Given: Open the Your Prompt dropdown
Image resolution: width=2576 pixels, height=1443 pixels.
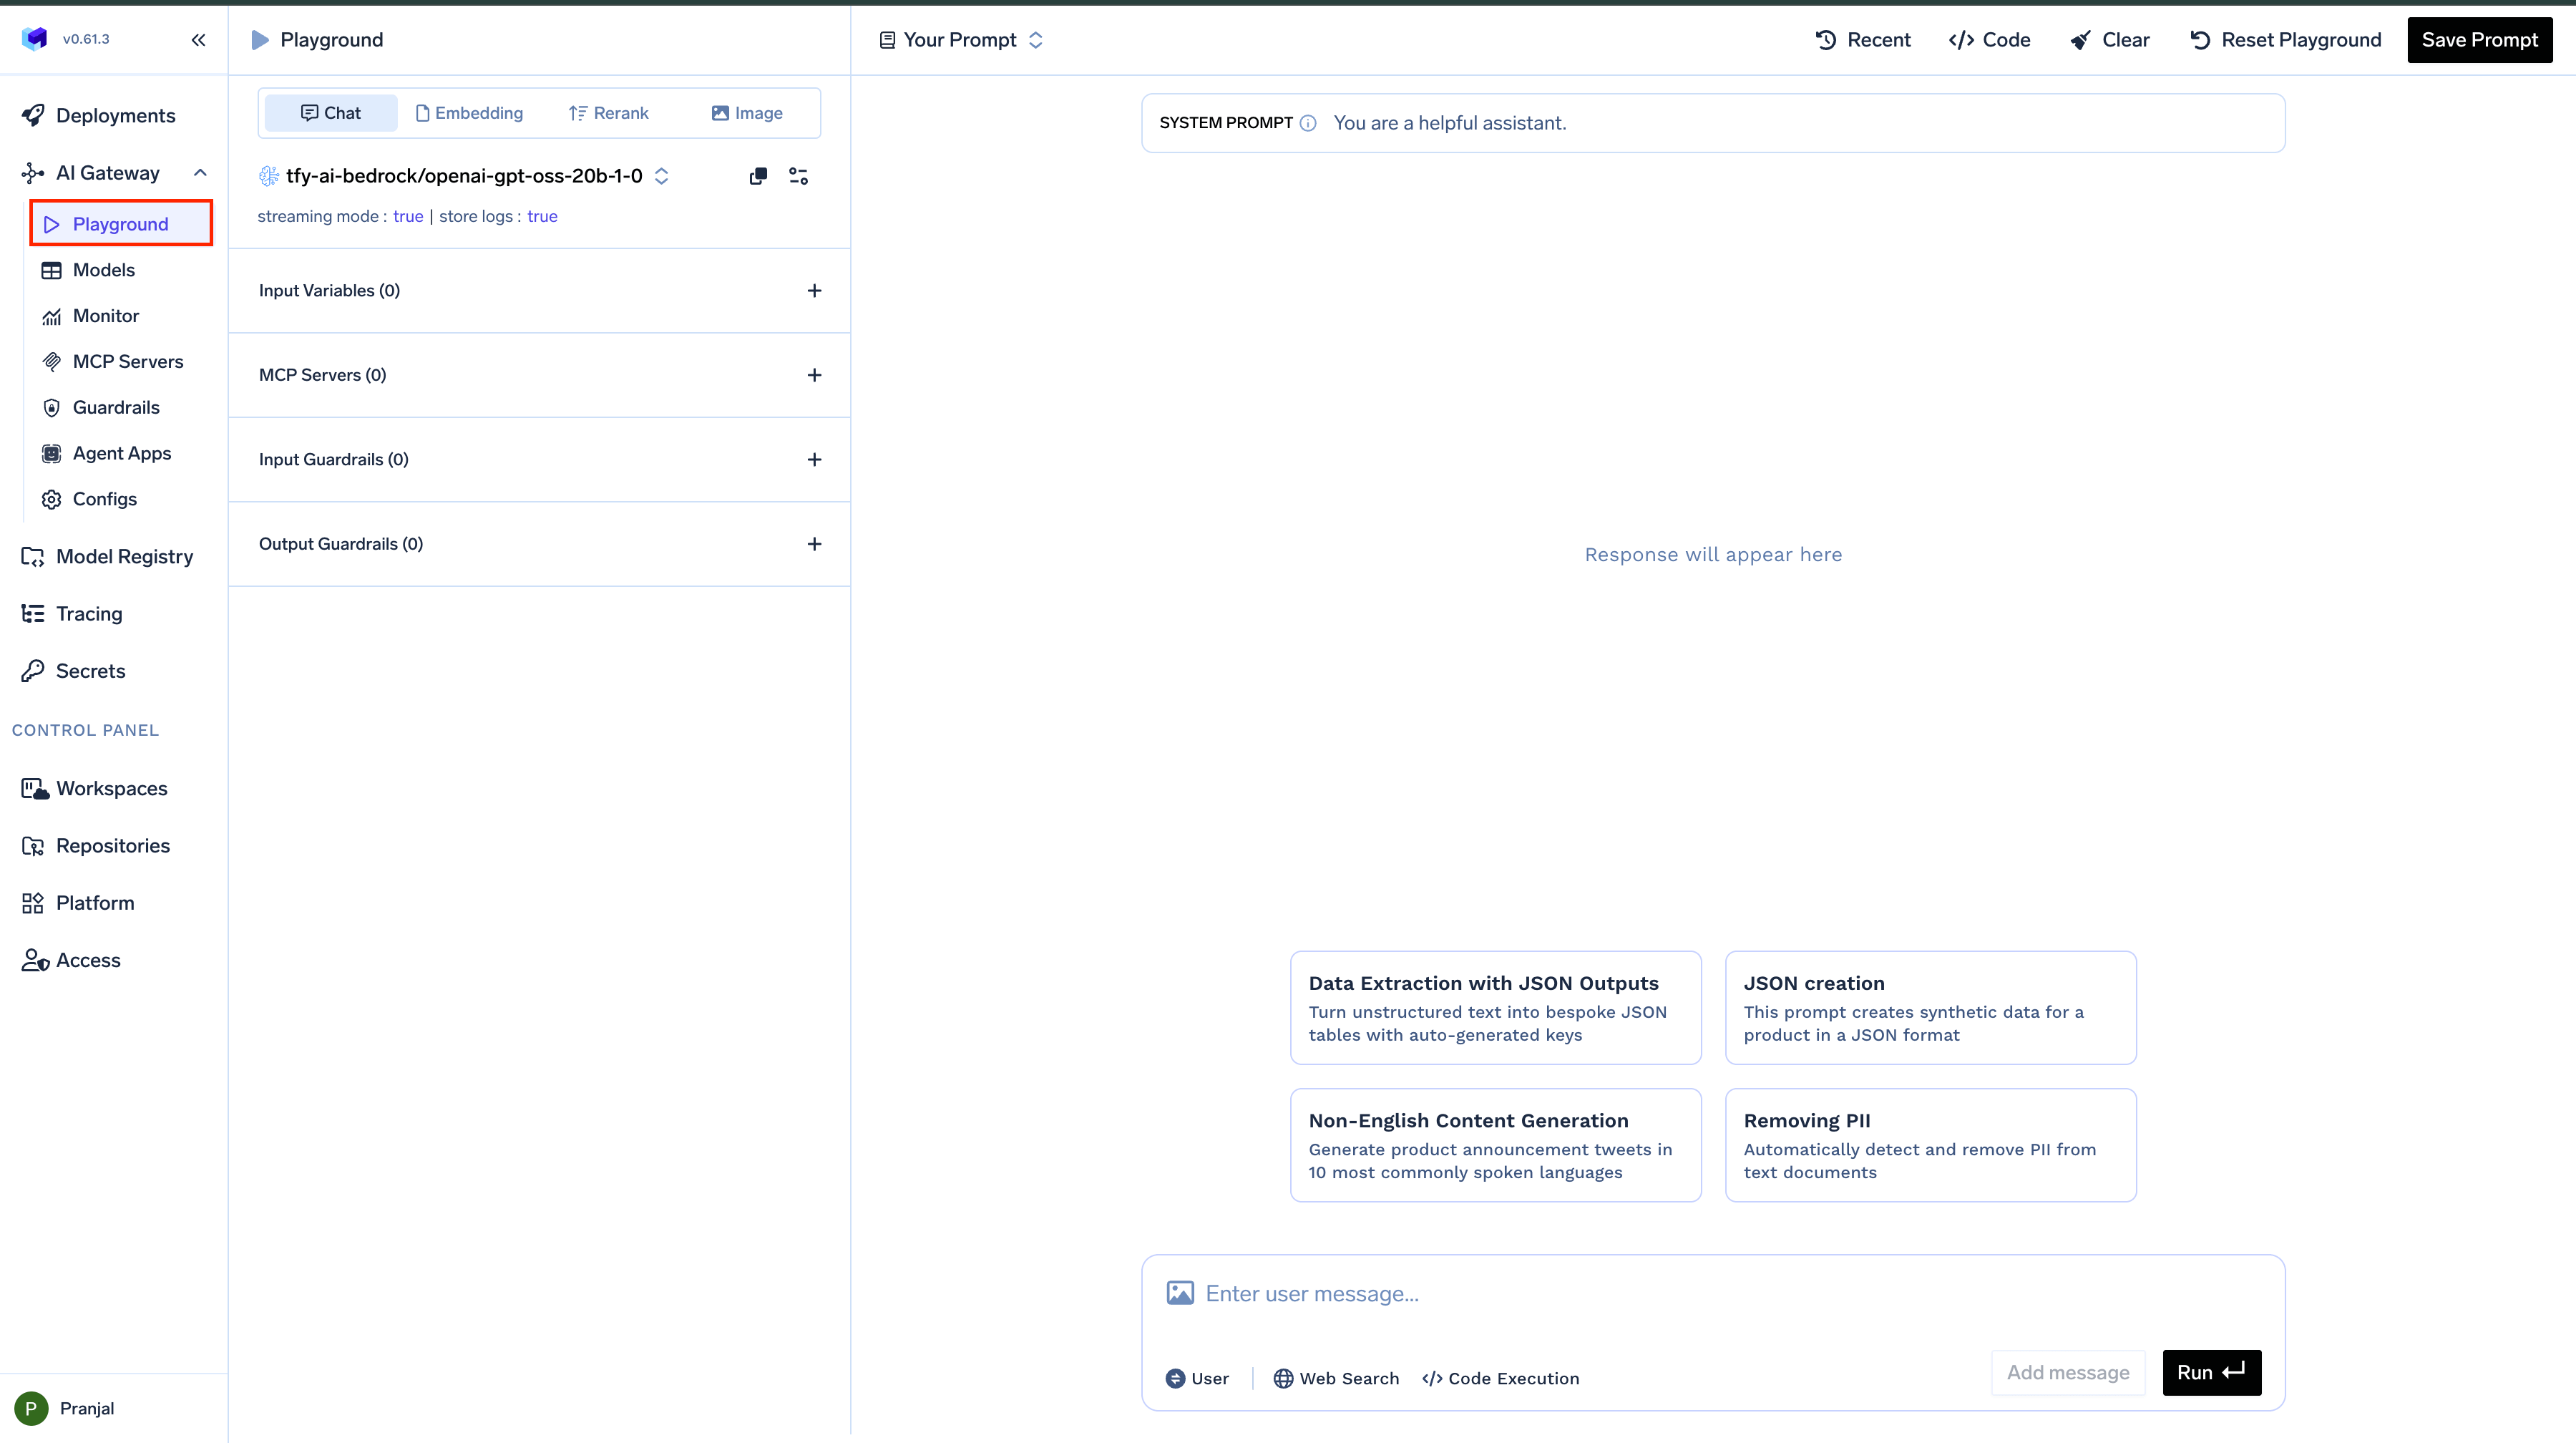Looking at the screenshot, I should (961, 40).
